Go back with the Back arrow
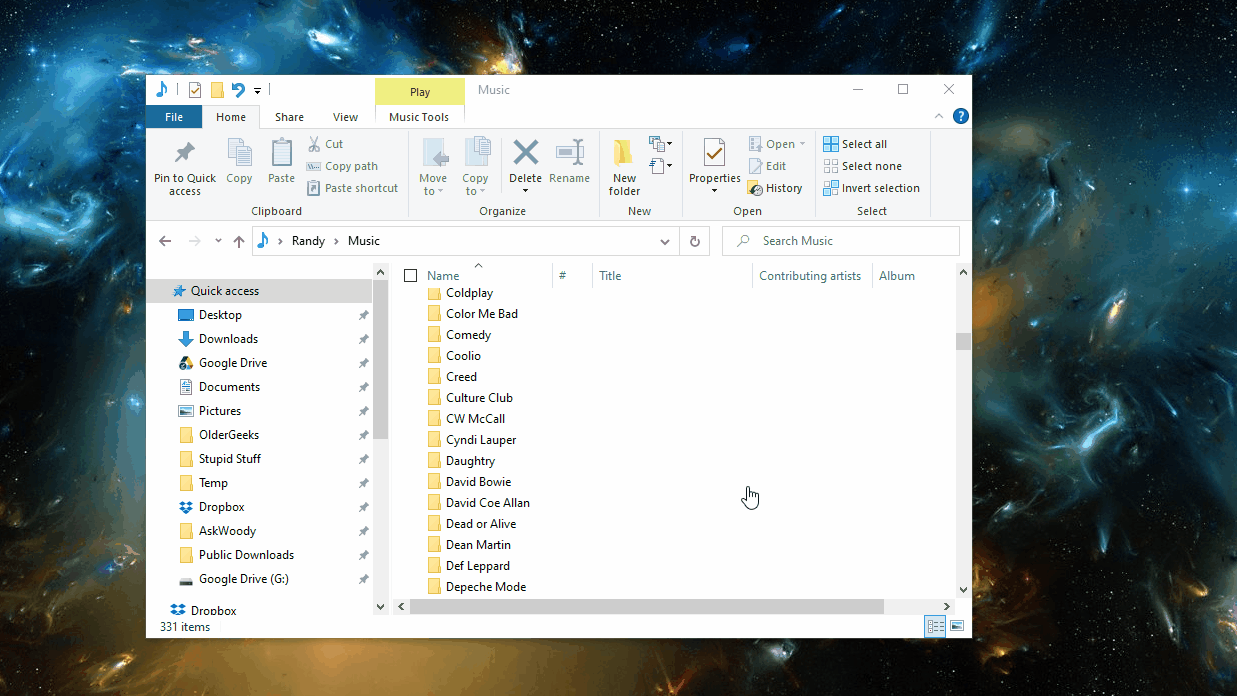Viewport: 1237px width, 696px height. click(166, 241)
